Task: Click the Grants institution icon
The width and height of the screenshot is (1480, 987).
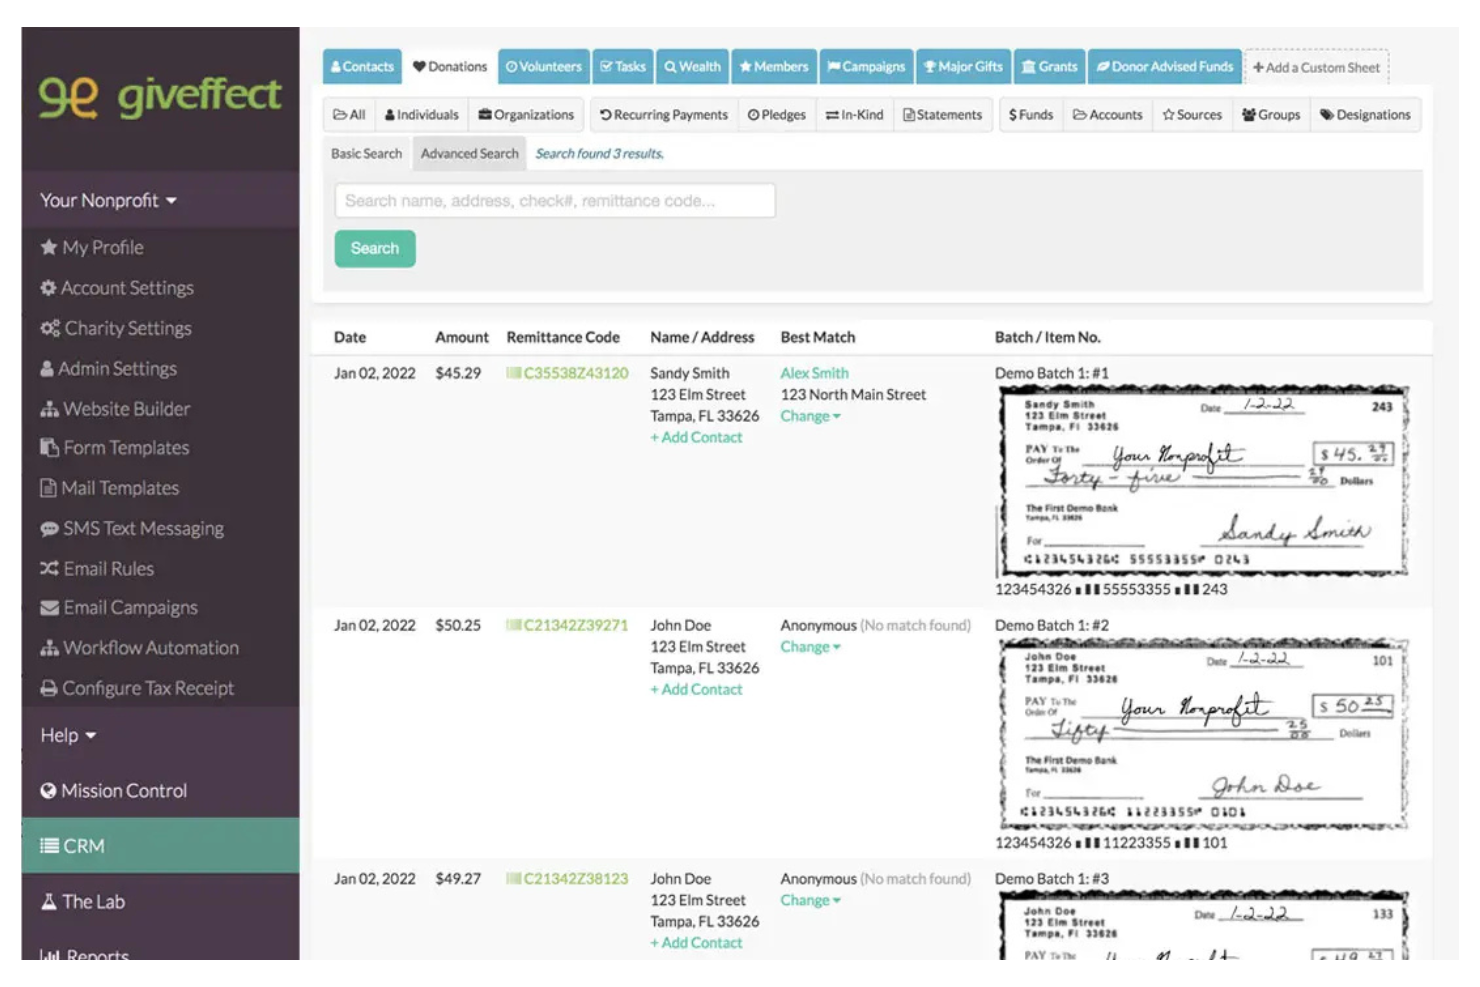Action: tap(1028, 66)
